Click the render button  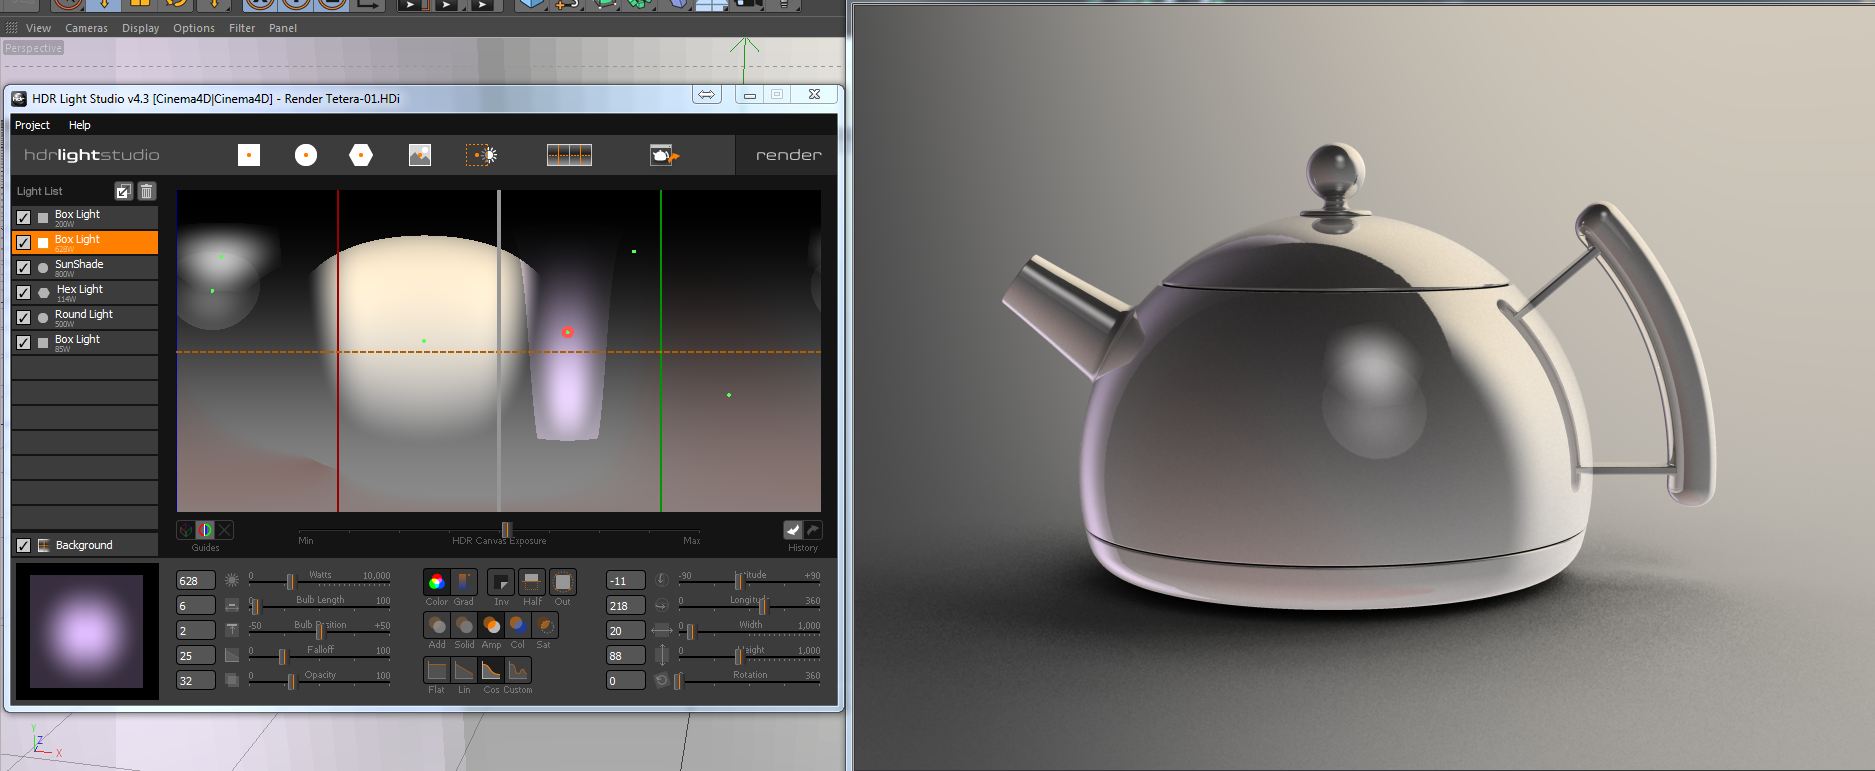(x=789, y=155)
